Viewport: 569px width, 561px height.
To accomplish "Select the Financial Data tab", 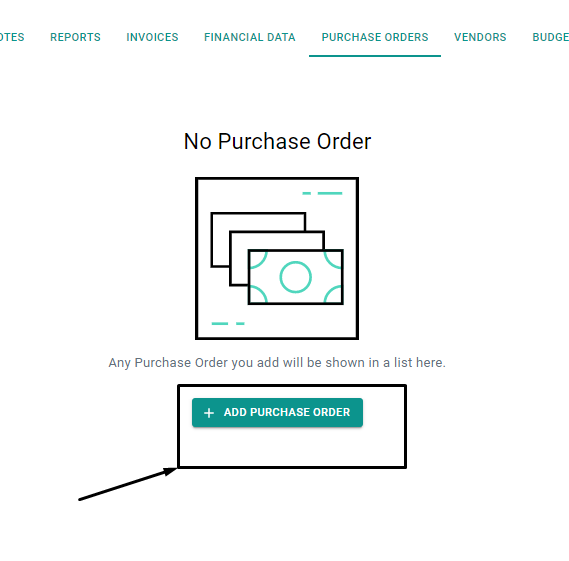I will point(250,37).
